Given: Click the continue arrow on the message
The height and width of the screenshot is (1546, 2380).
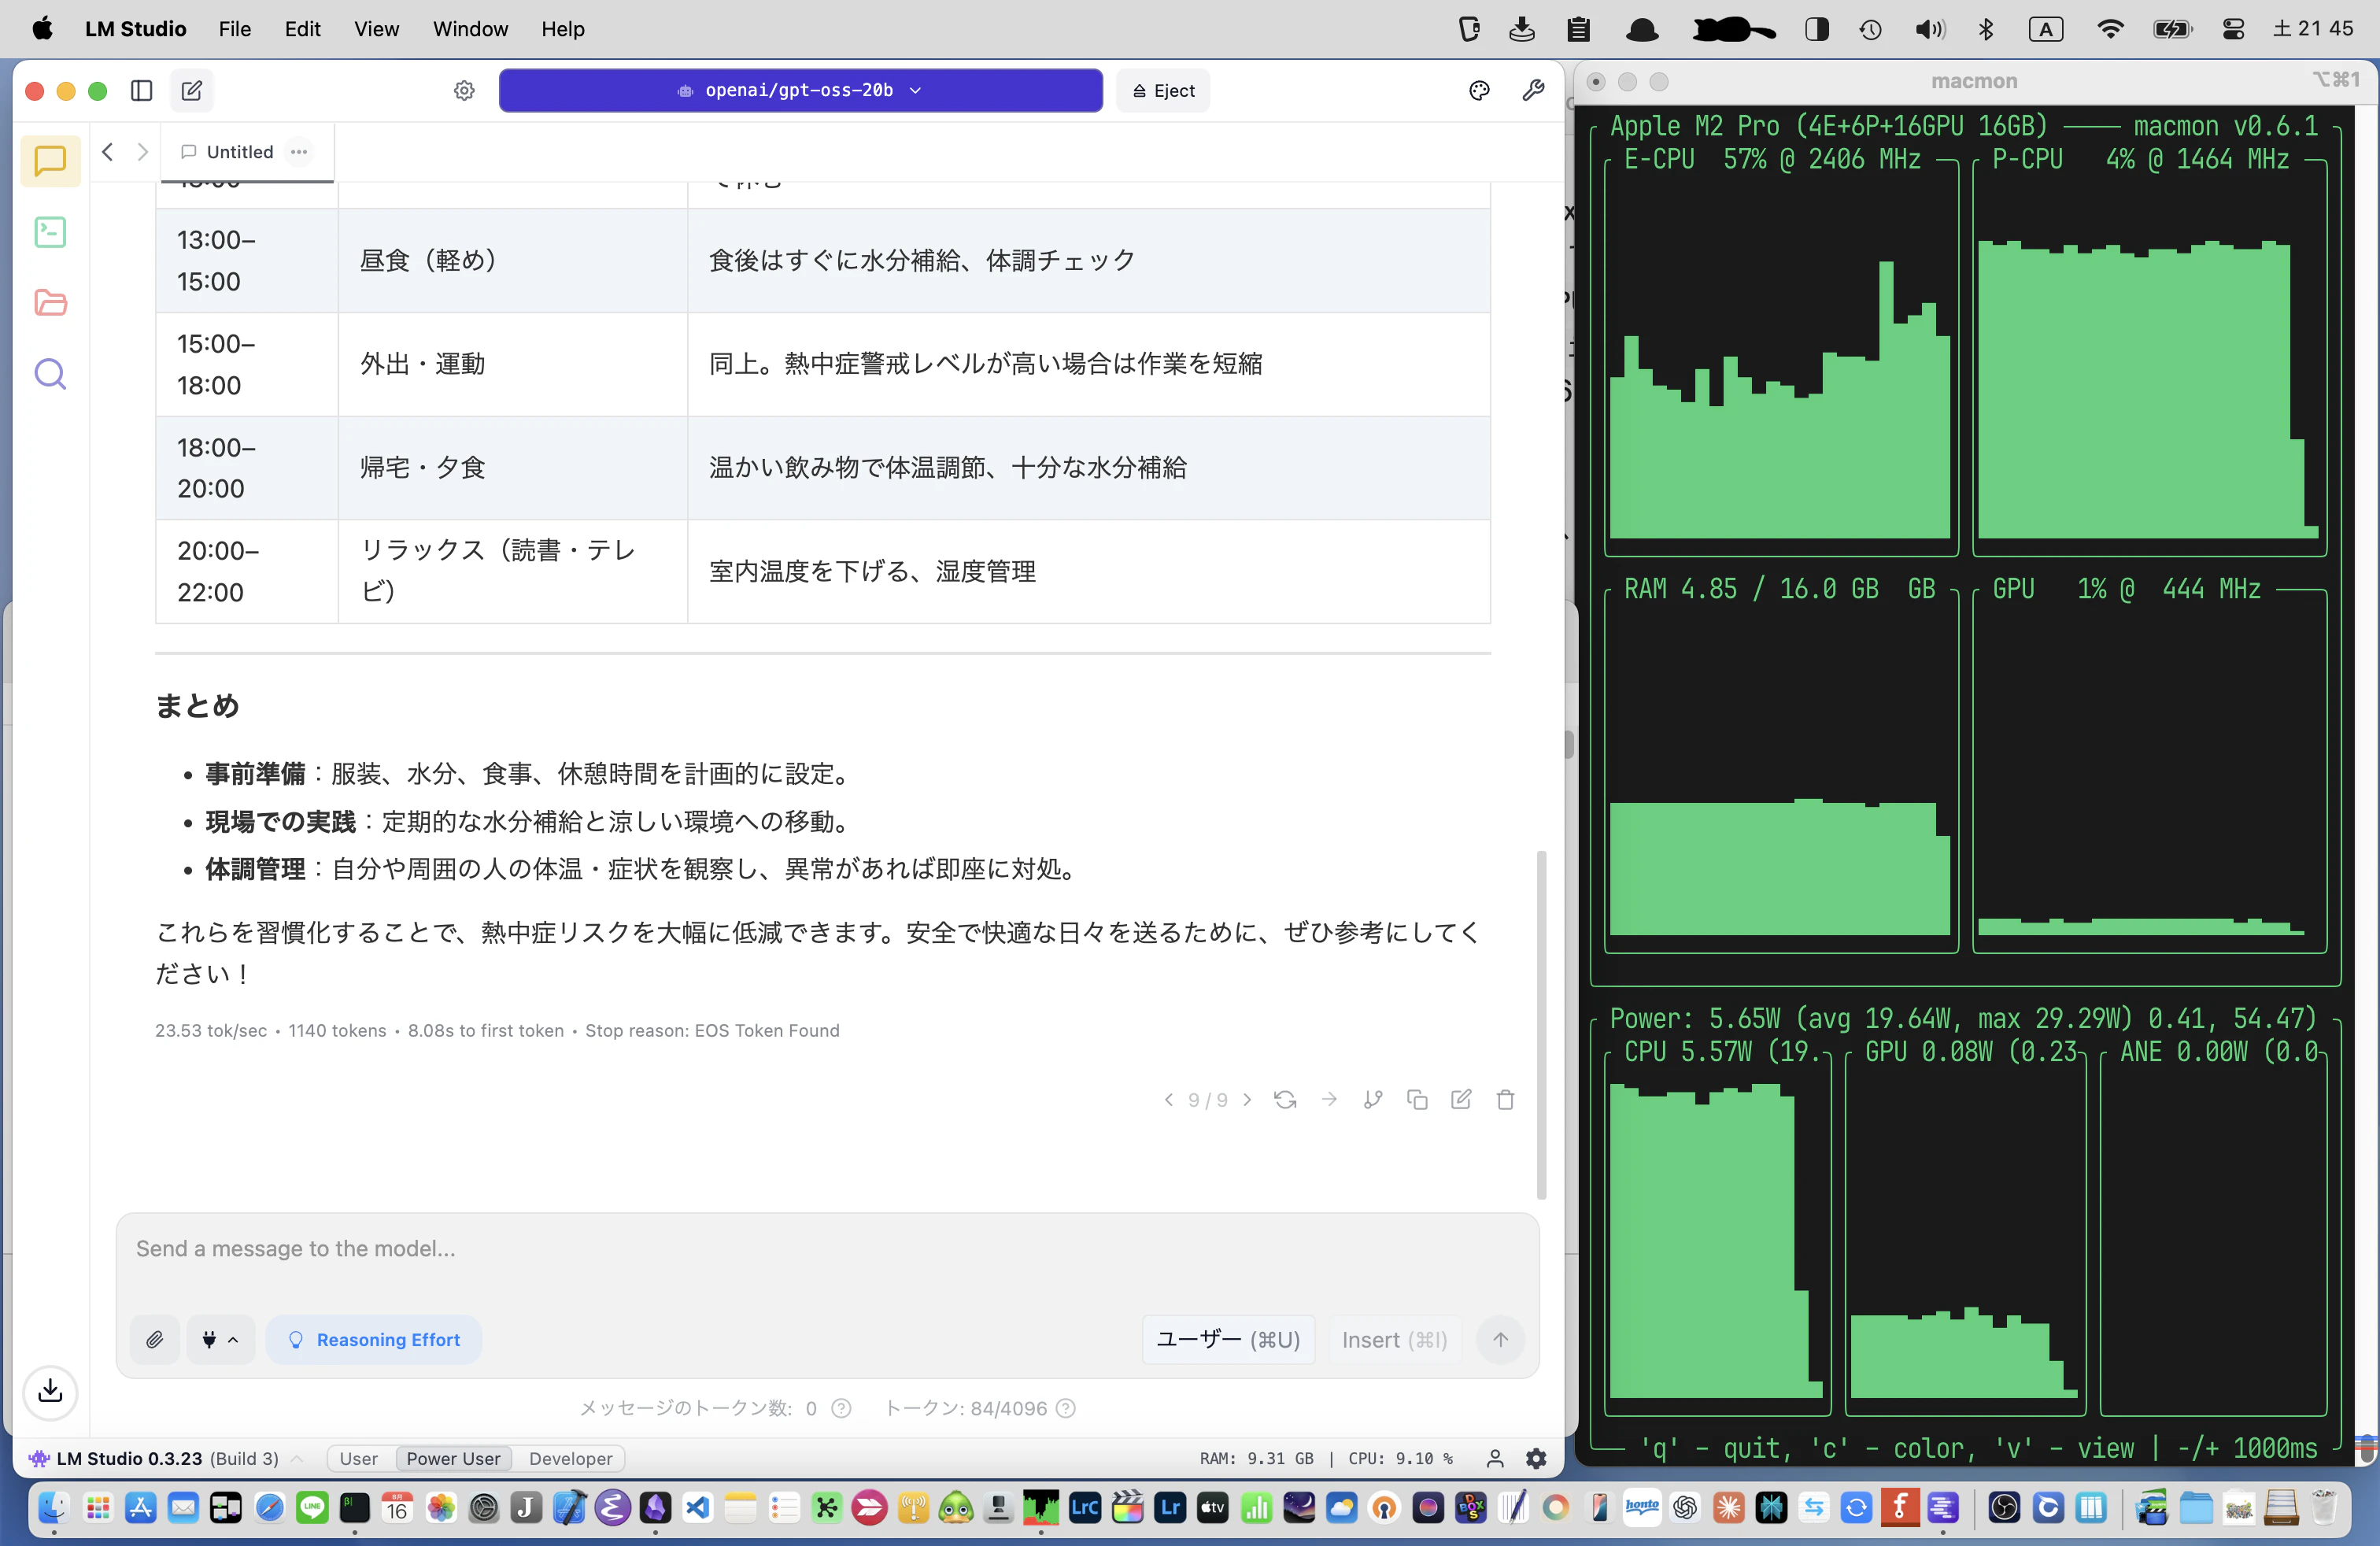Looking at the screenshot, I should [x=1329, y=1100].
